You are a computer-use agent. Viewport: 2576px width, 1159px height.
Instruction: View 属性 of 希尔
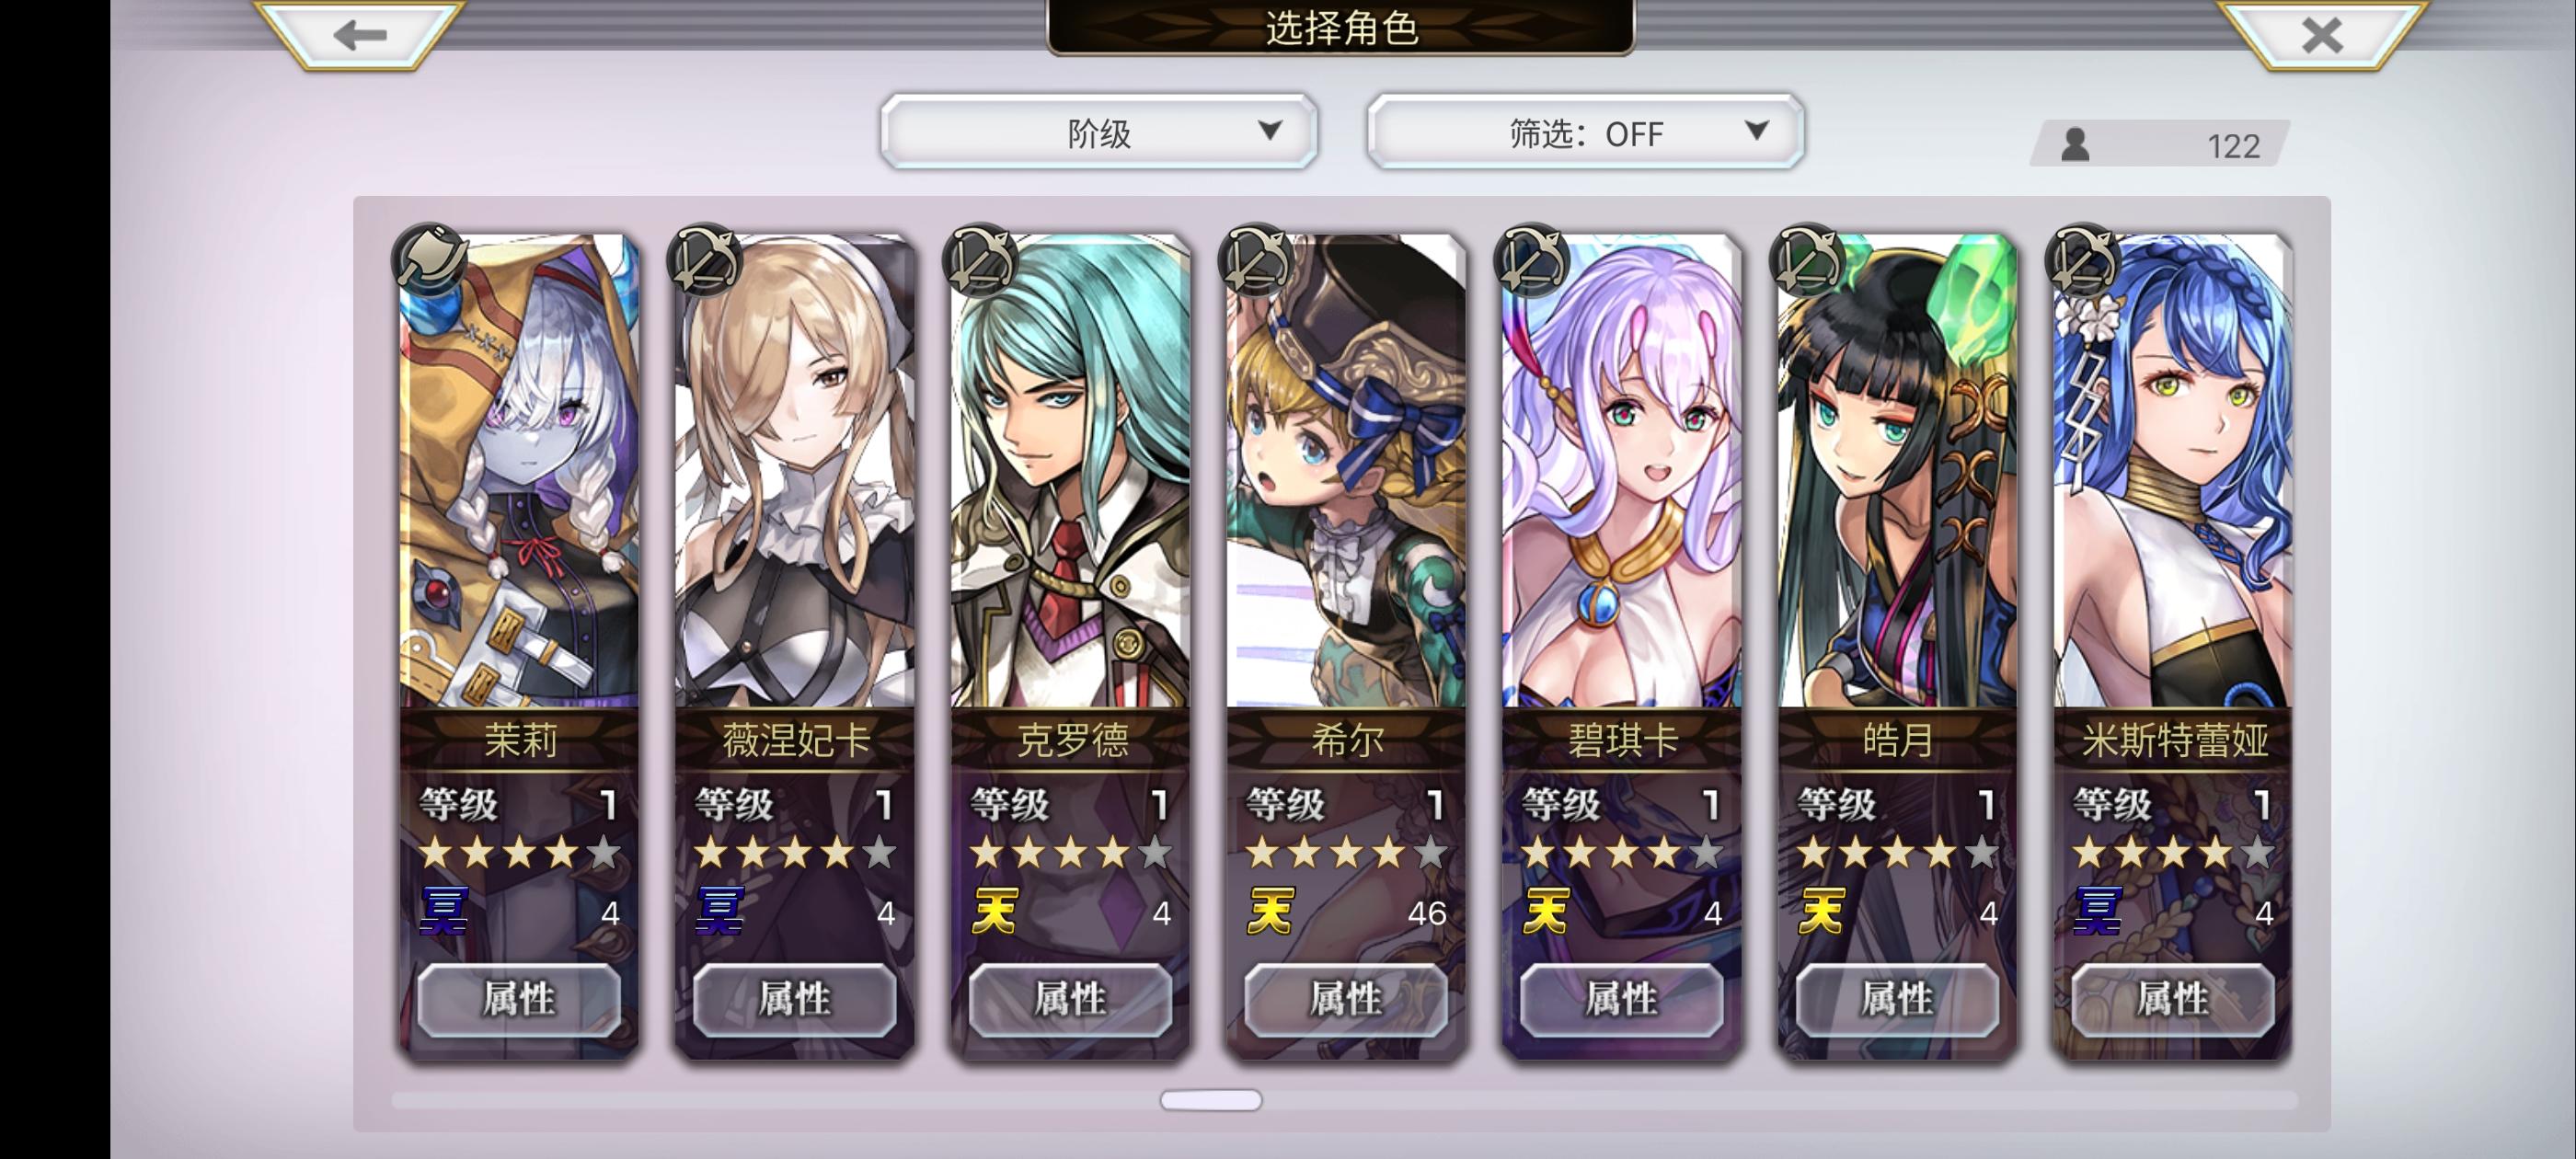(1346, 999)
